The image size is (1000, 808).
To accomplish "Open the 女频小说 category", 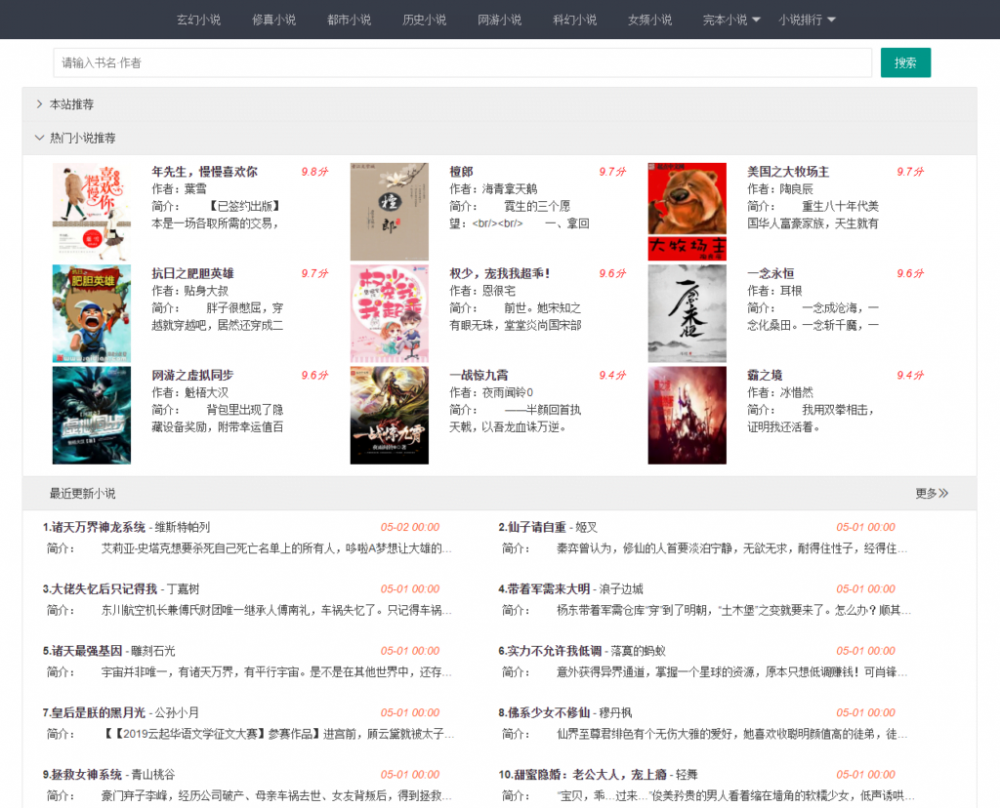I will tap(650, 20).
